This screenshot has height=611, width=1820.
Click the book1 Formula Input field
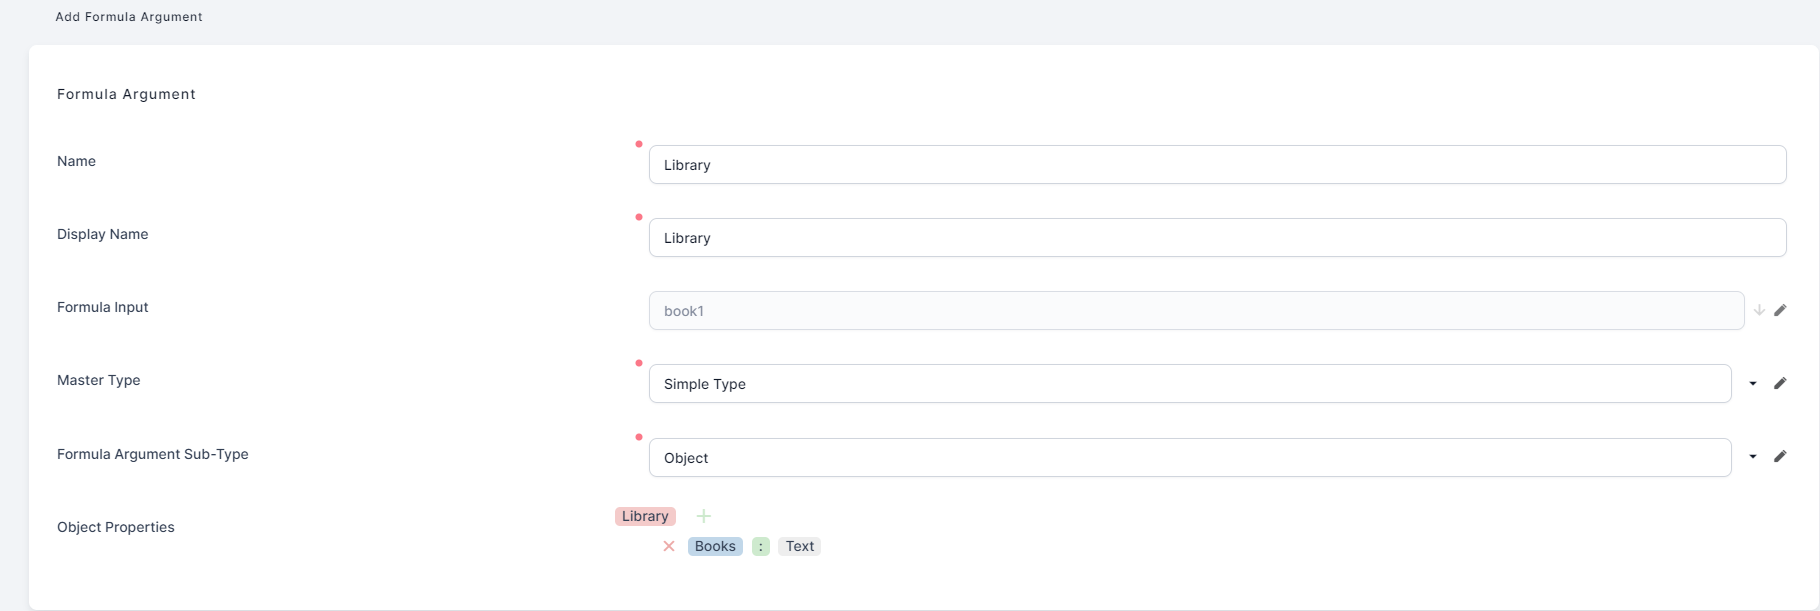[1196, 311]
